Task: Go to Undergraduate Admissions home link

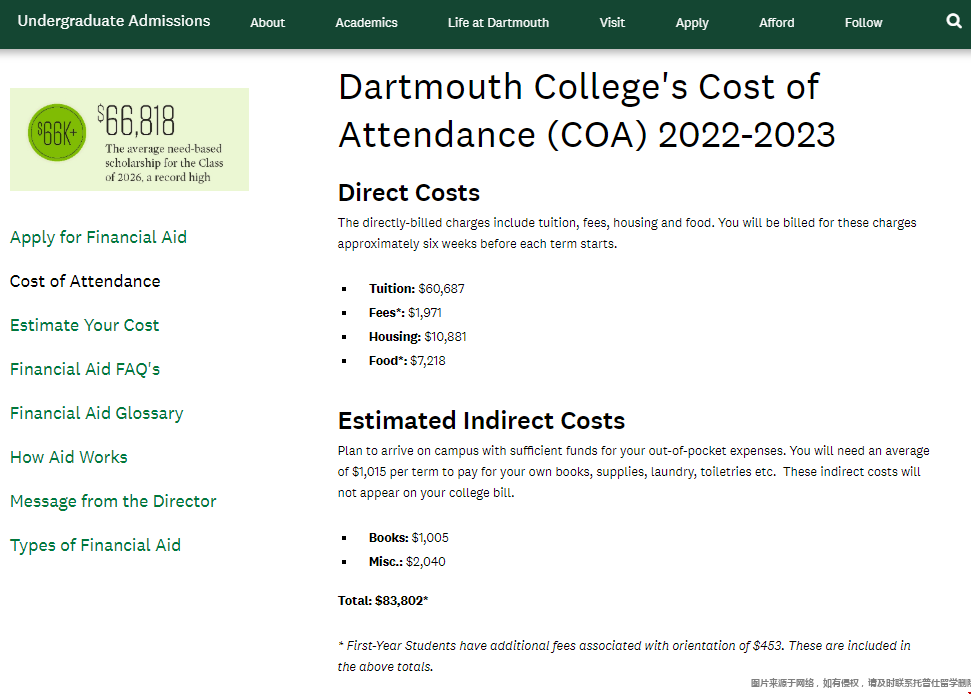Action: click(114, 21)
